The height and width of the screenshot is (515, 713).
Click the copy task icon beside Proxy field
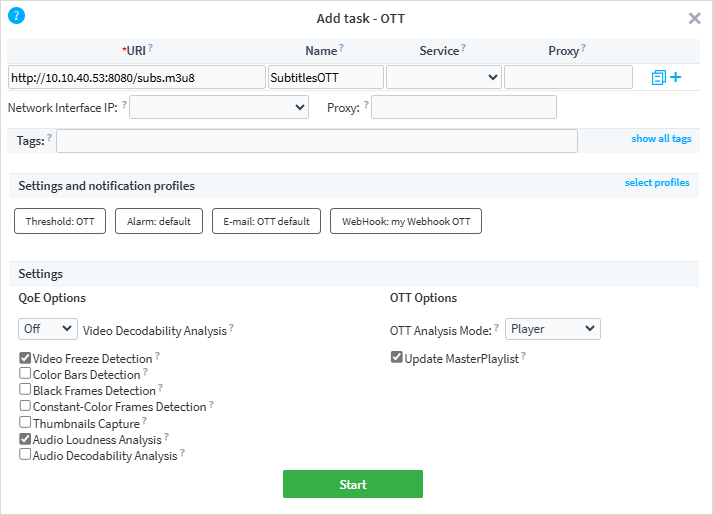pyautogui.click(x=658, y=78)
